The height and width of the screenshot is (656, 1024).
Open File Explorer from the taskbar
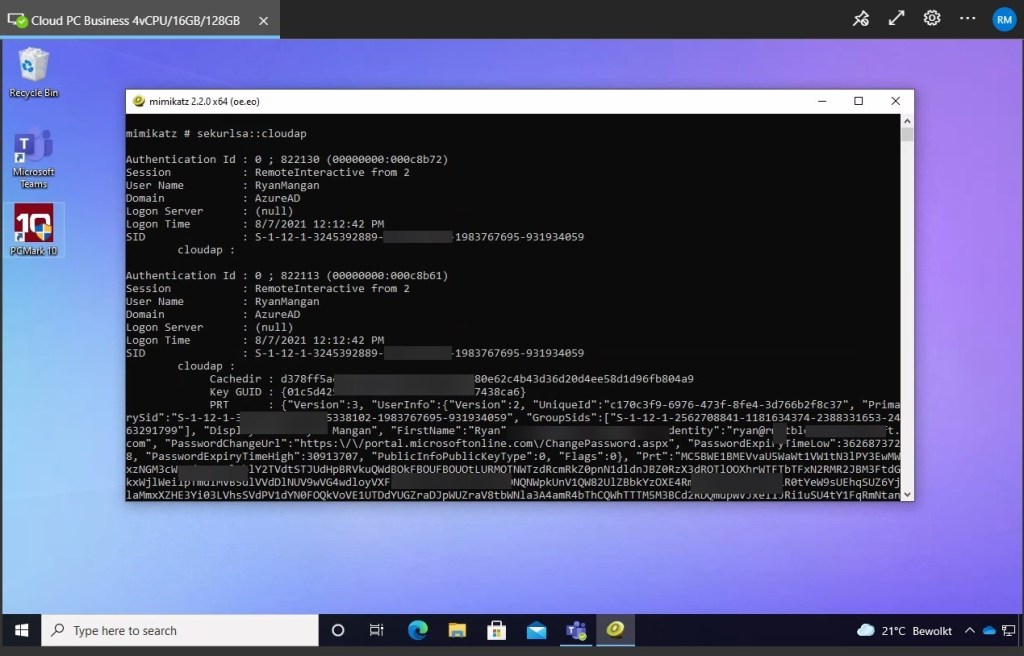tap(457, 631)
